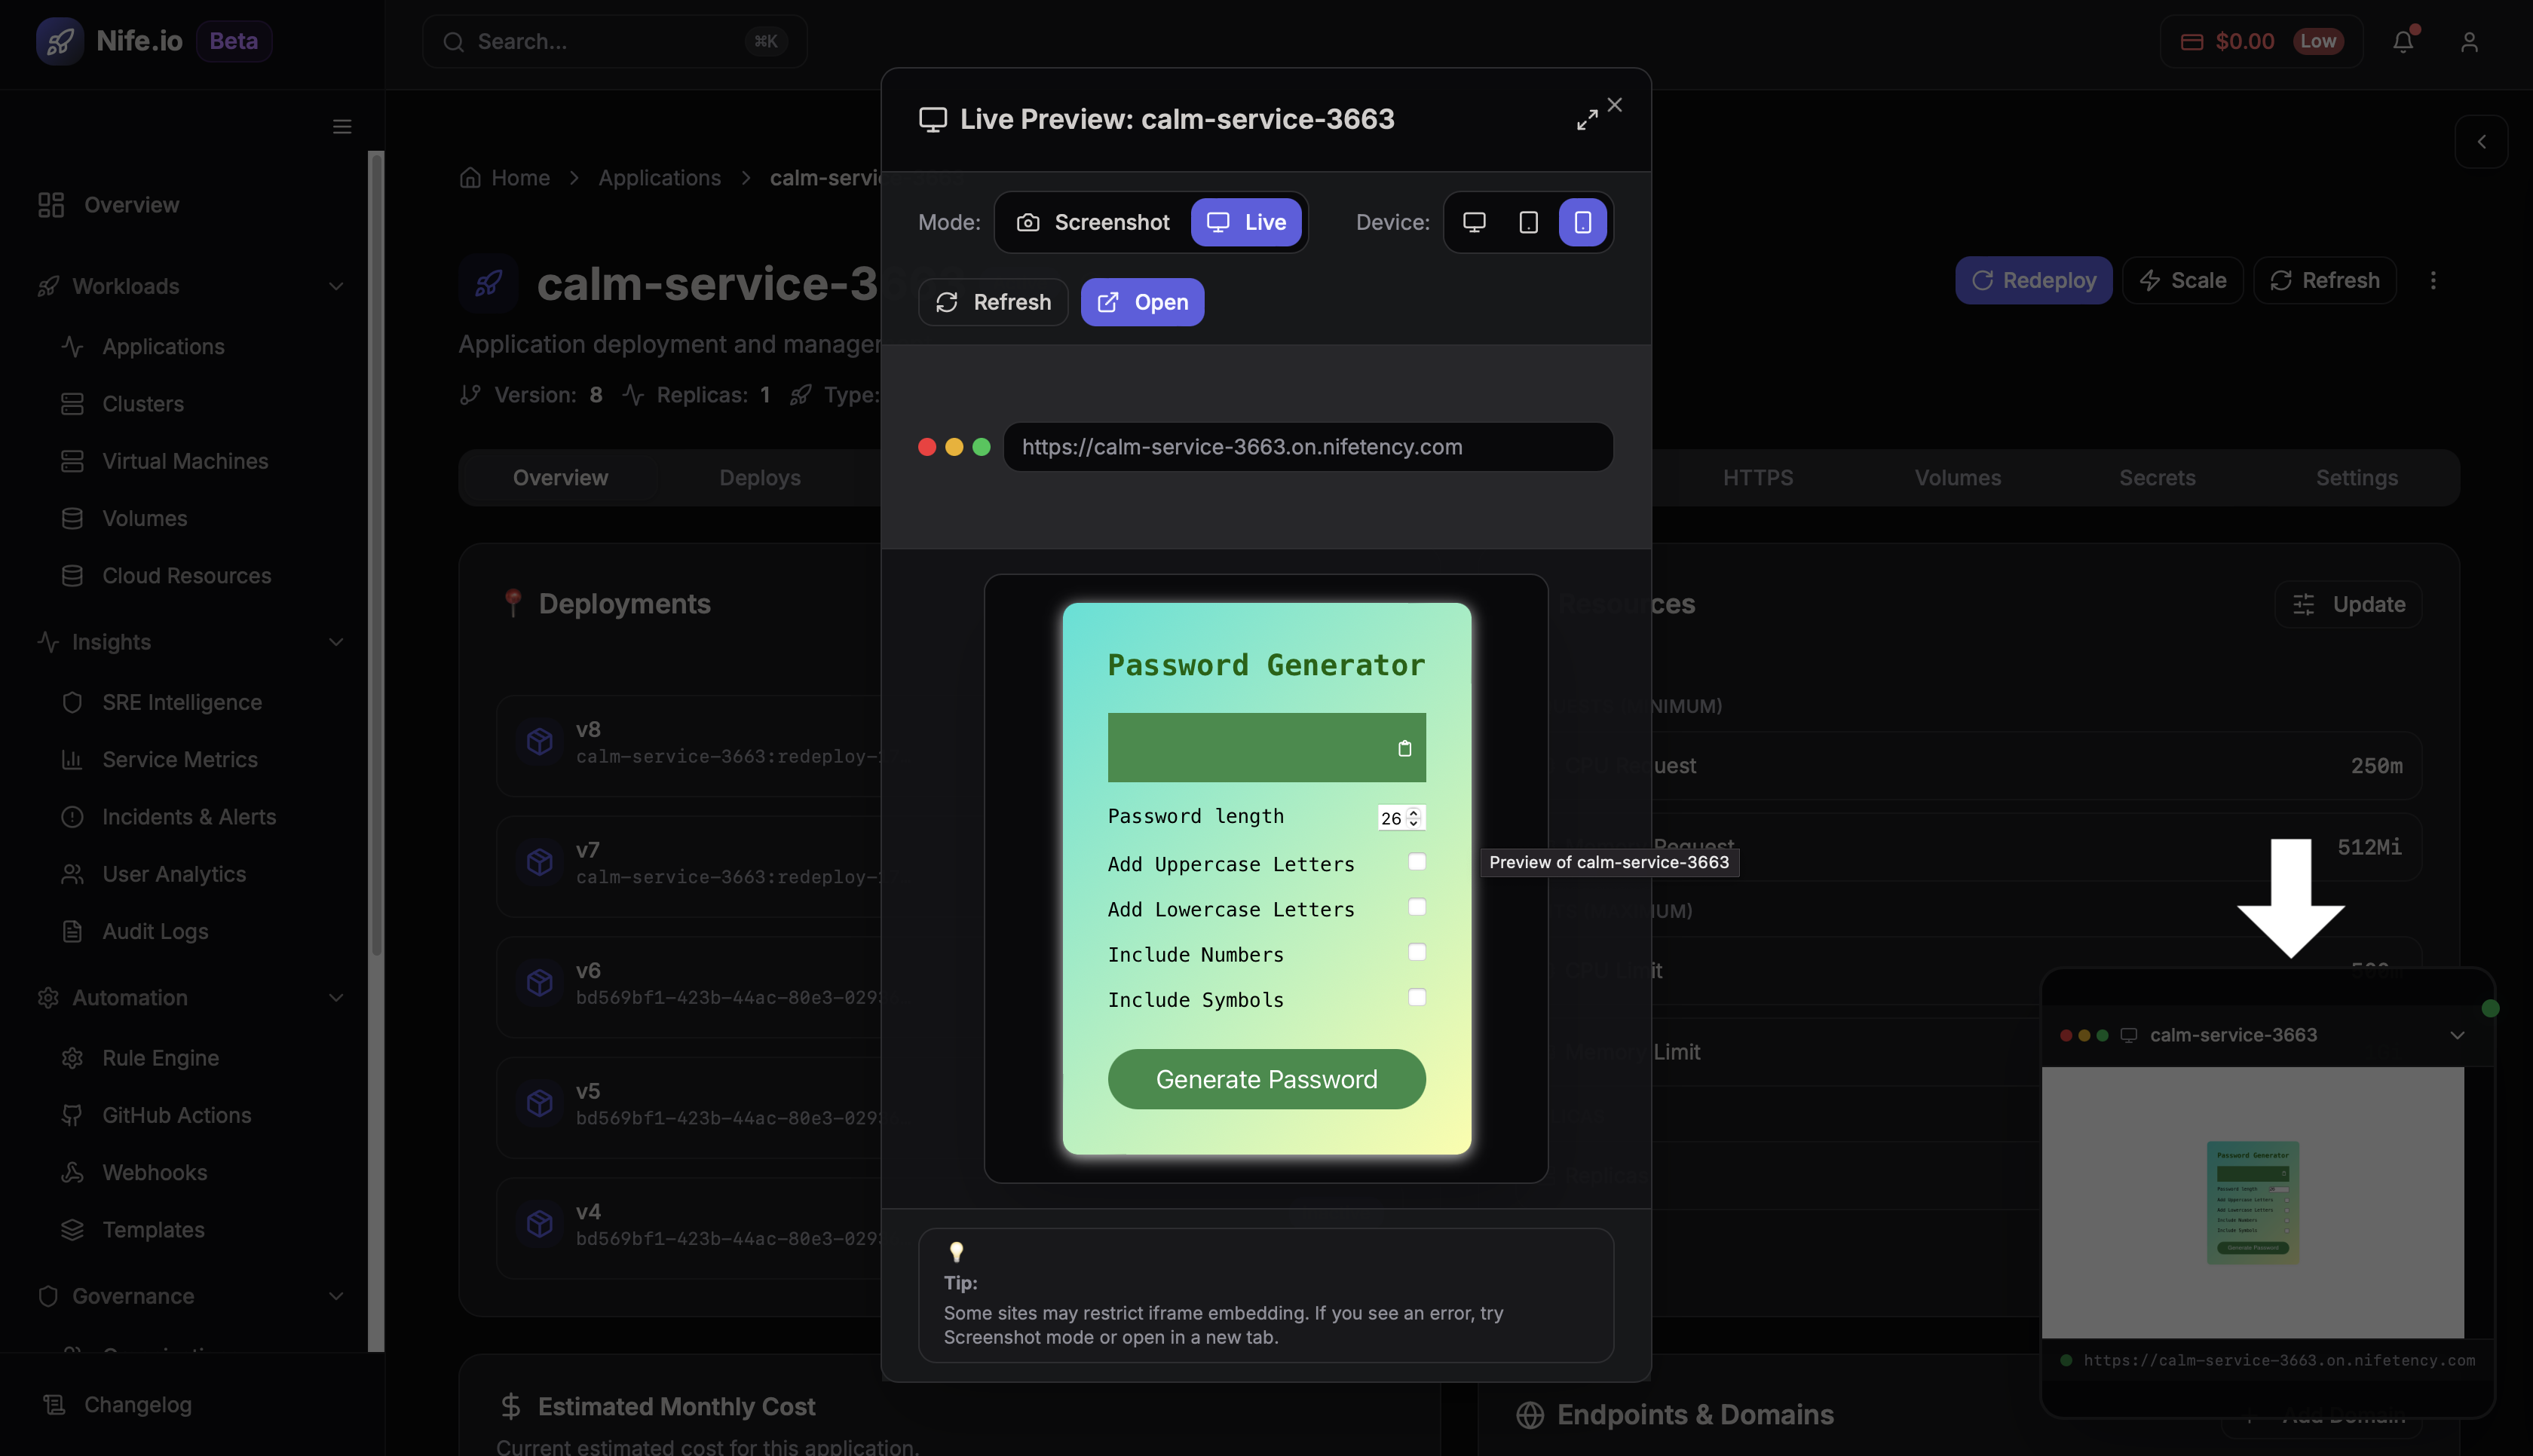Expand the mini preview window chevron
Screen dimensions: 2533x1456
(x=2458, y=1035)
